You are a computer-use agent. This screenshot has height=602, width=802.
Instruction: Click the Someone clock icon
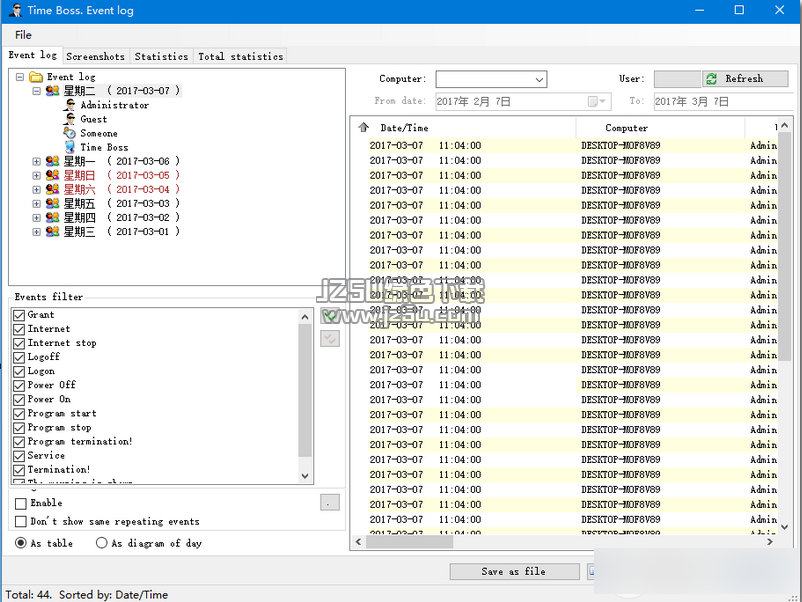(70, 133)
